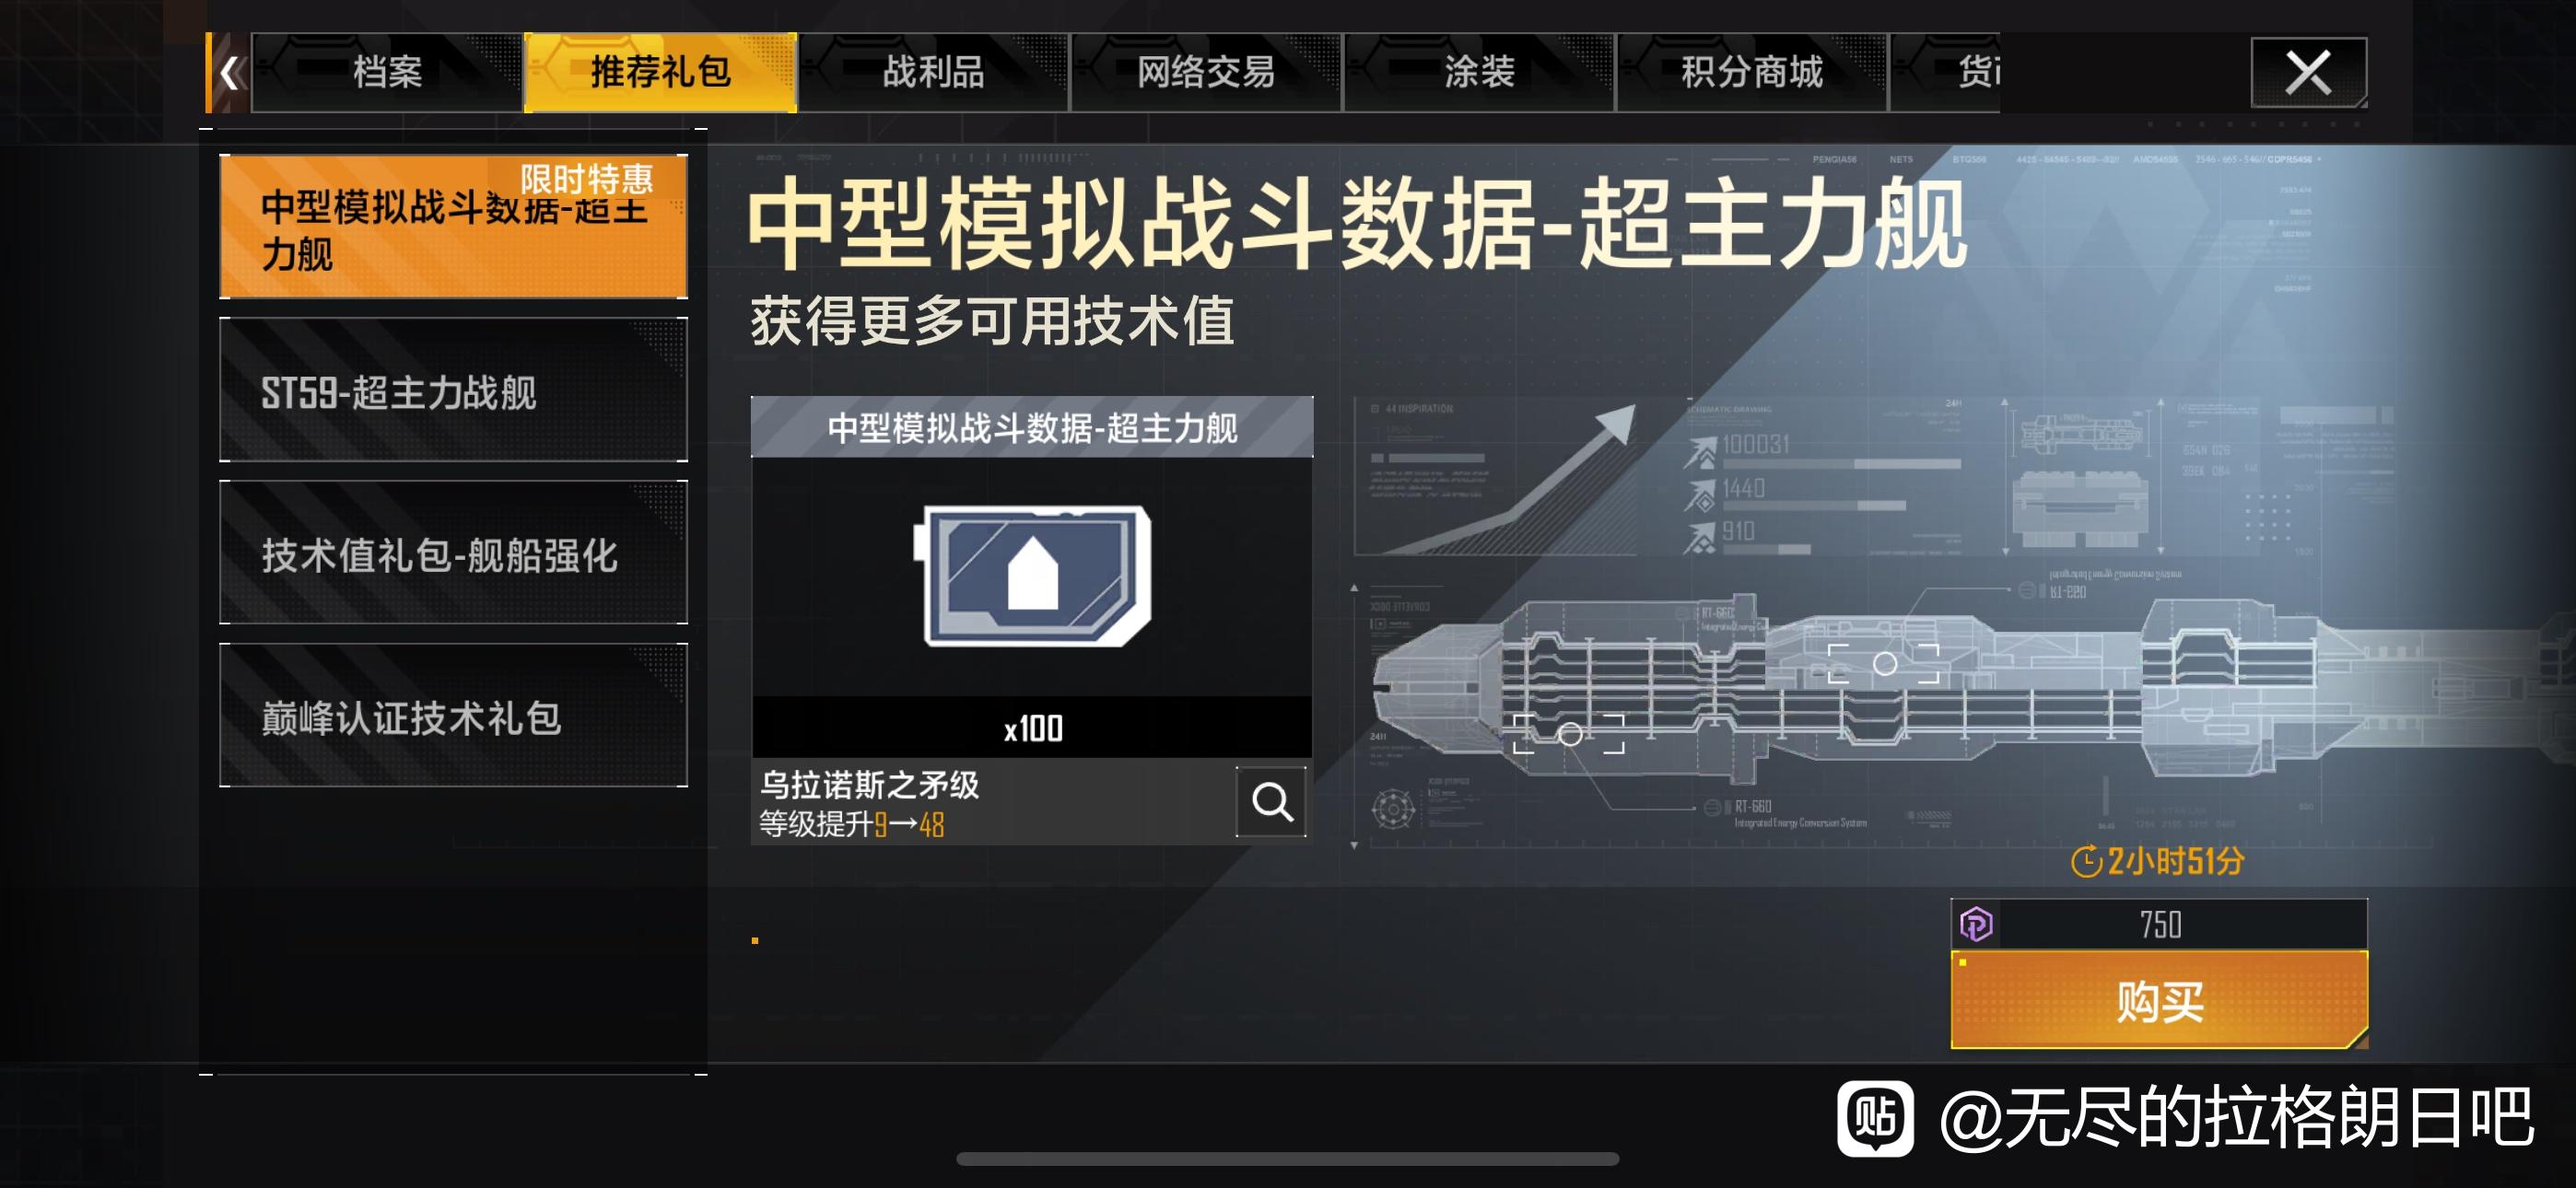The image size is (2576, 1188).
Task: Open the 网络交易 tab
Action: point(1206,72)
